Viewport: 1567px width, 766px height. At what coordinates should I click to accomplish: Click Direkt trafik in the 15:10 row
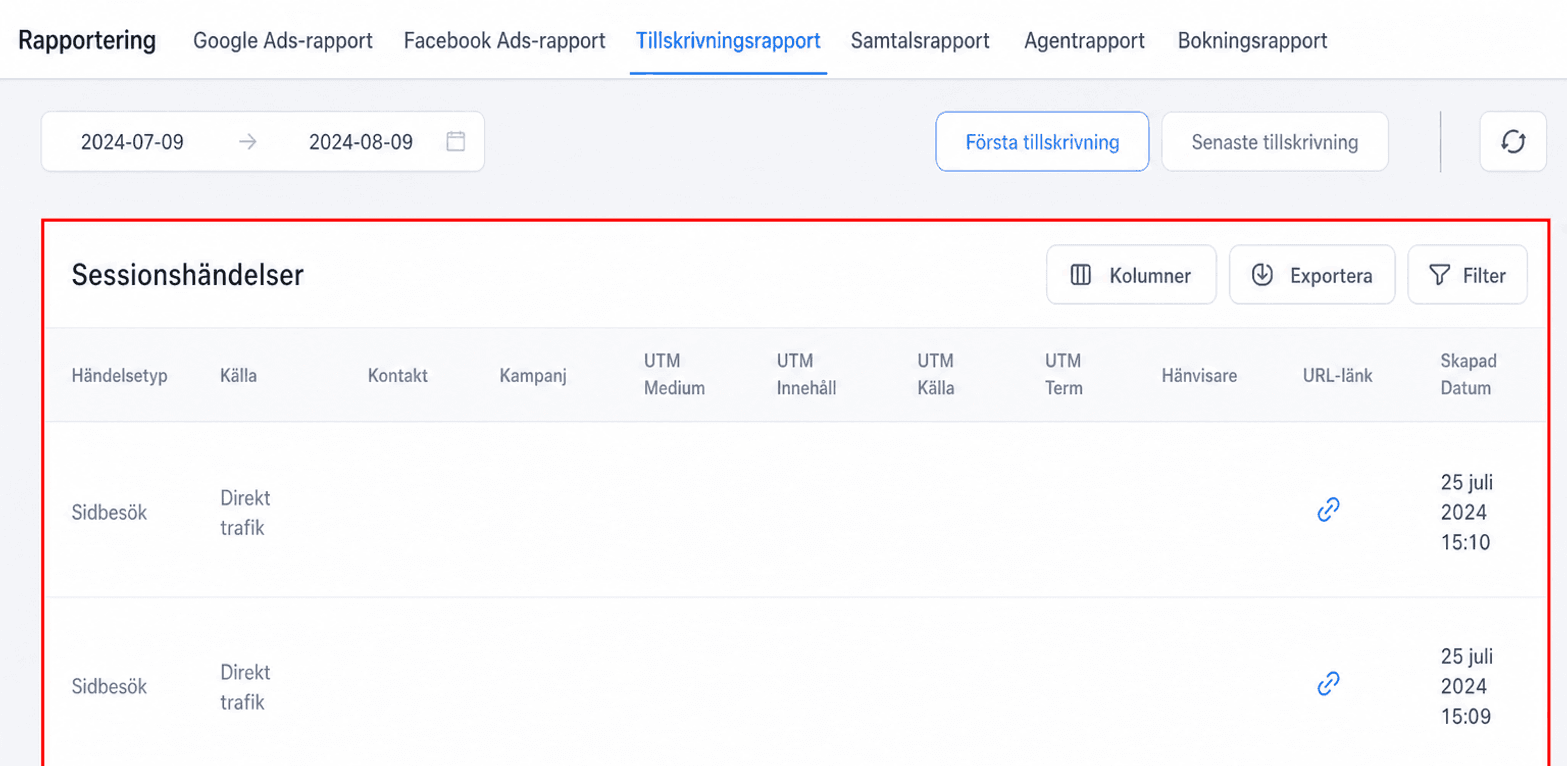tap(245, 512)
